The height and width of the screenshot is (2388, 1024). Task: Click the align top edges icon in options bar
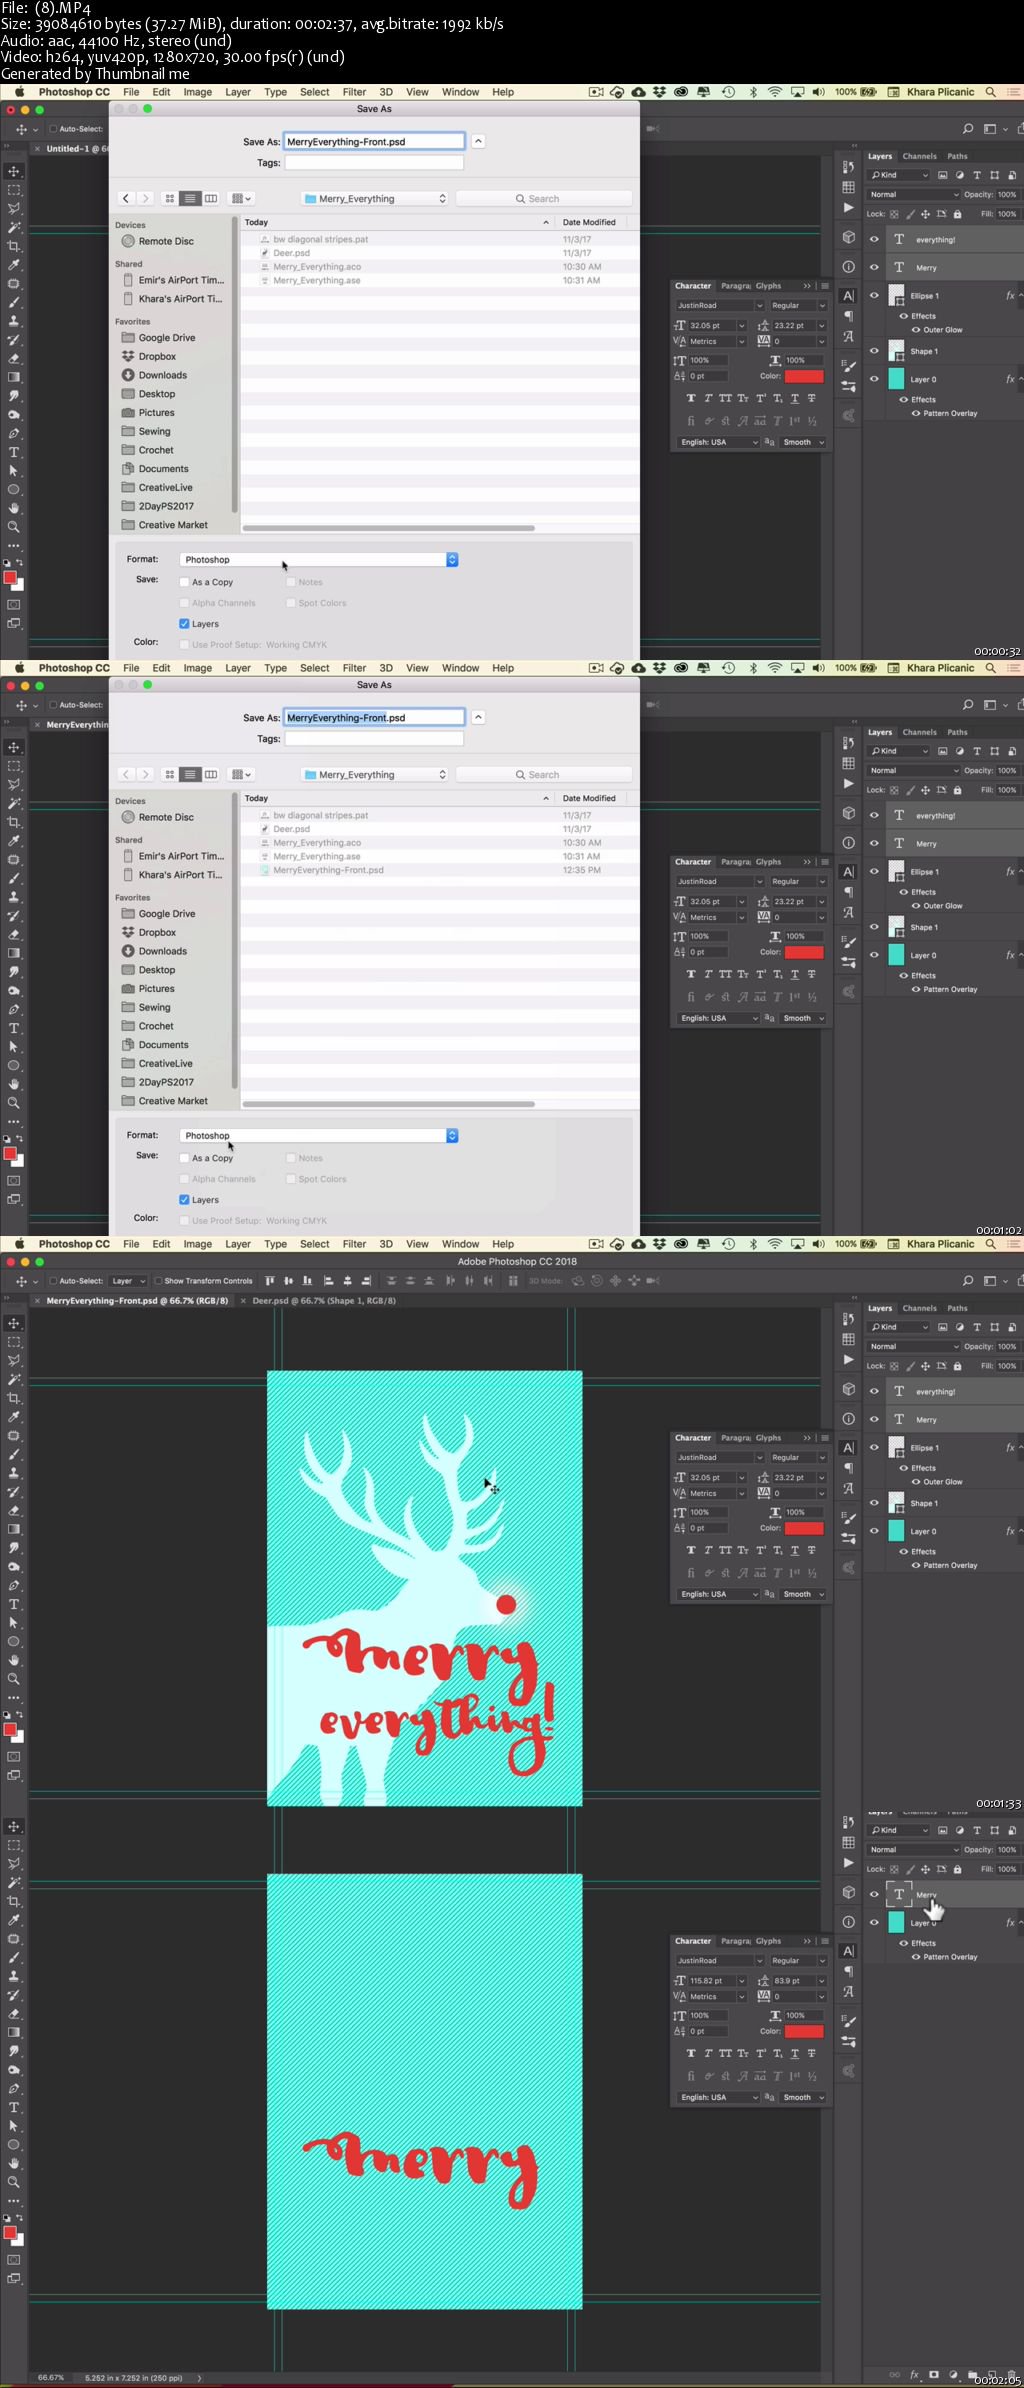270,1280
